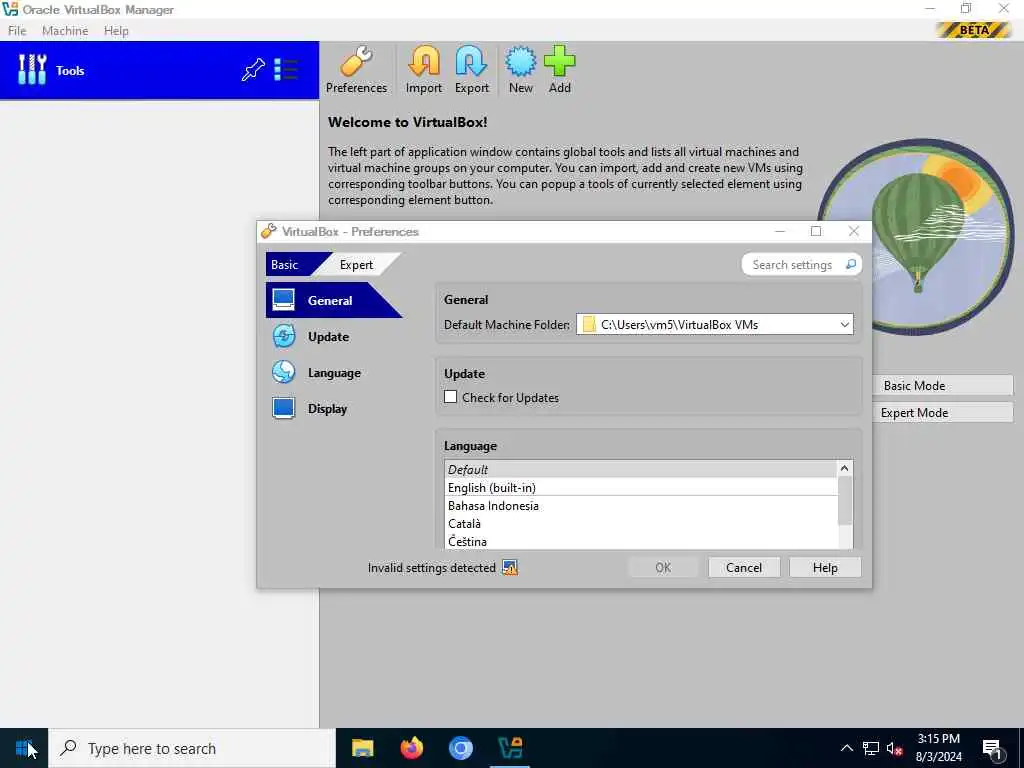
Task: Click the green Add machine icon
Action: pos(560,71)
